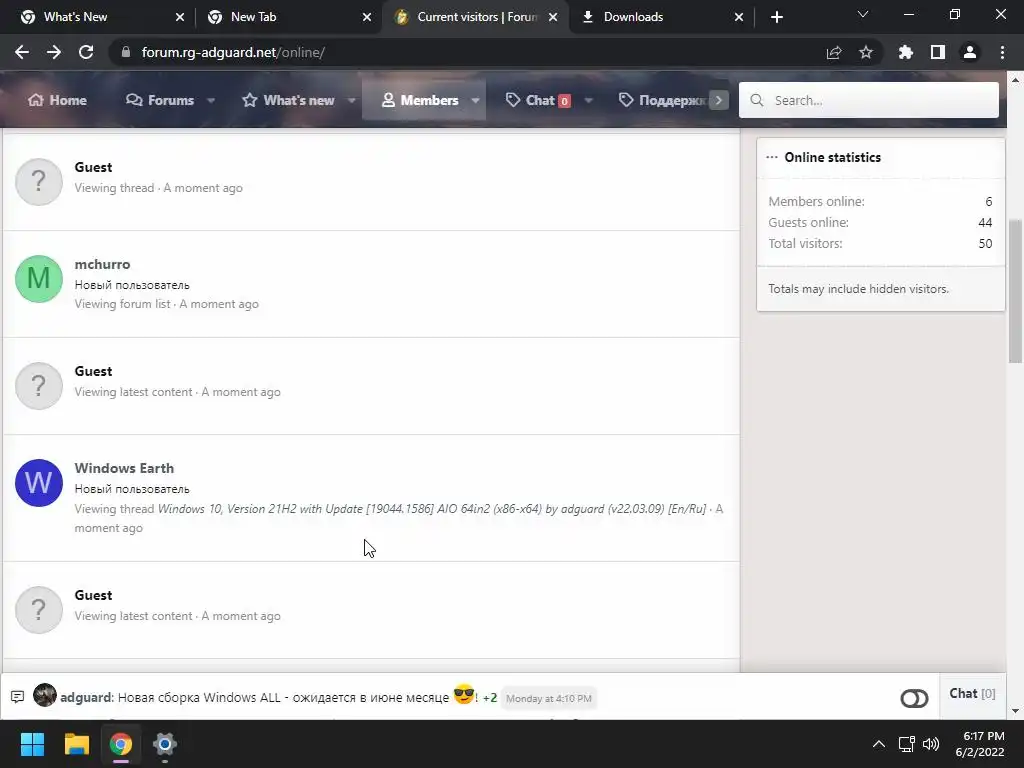This screenshot has width=1024, height=768.
Task: Switch to the Downloads tab
Action: pos(662,17)
